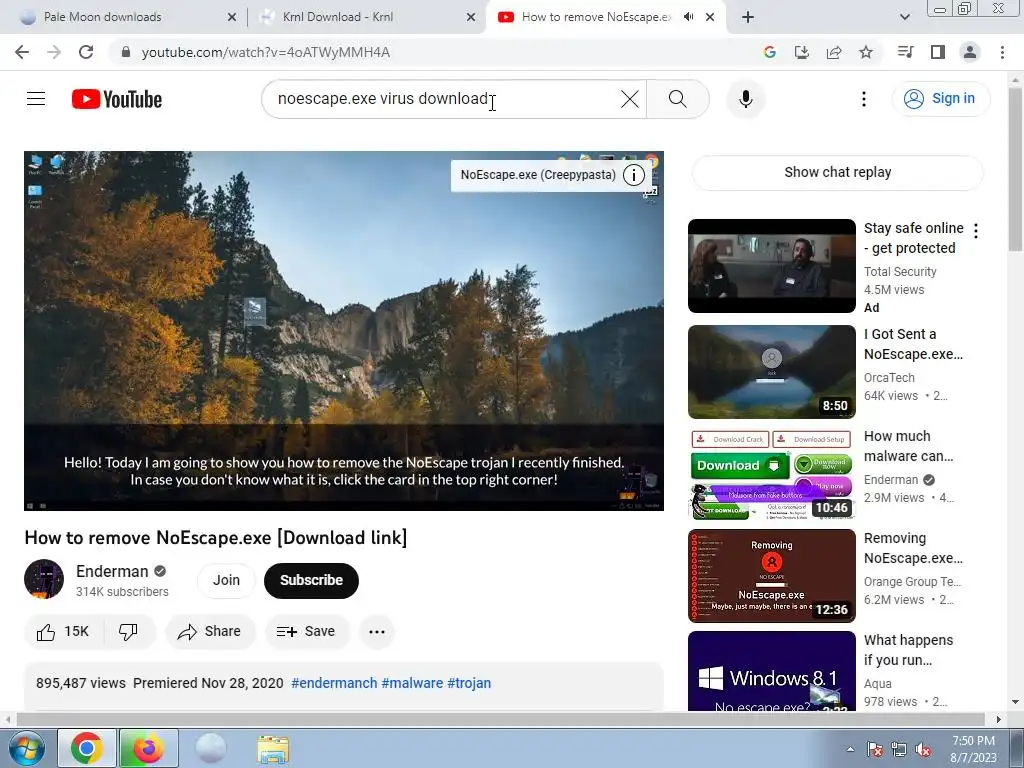Click the muted volume tray icon
Screen dimensions: 1024x768
click(923, 750)
